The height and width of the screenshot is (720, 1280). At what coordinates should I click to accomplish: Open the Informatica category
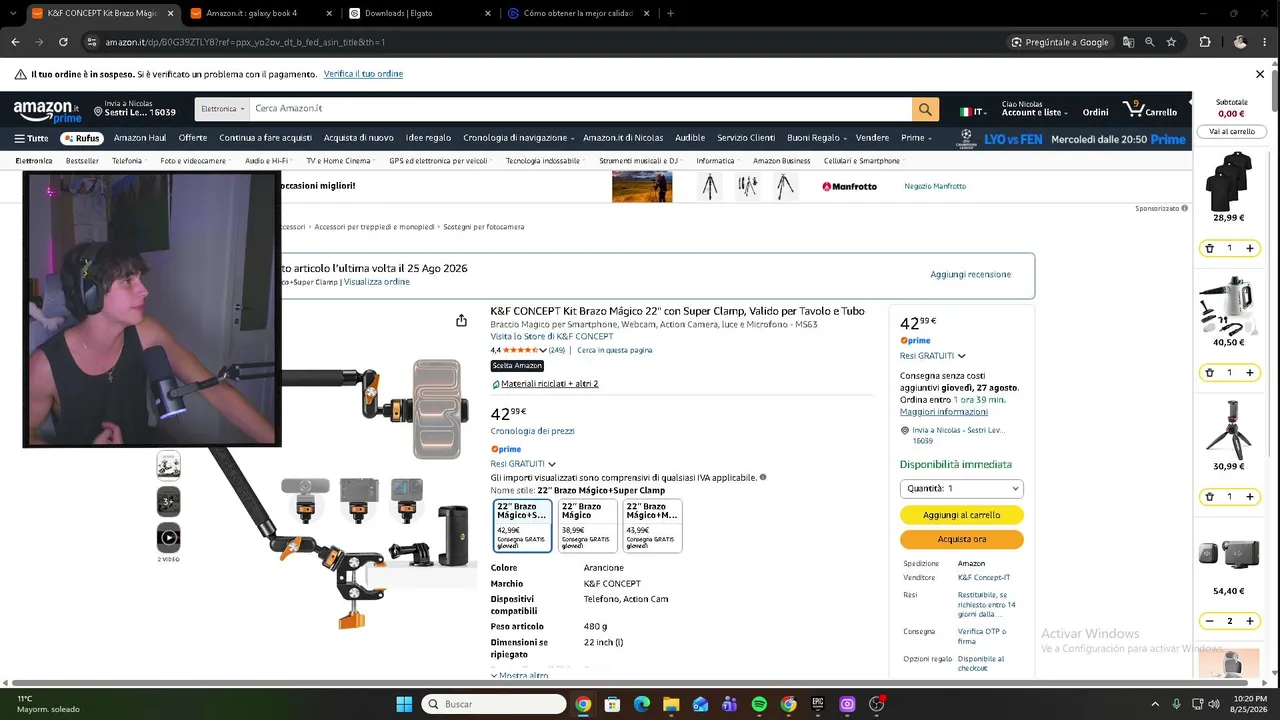(x=715, y=161)
